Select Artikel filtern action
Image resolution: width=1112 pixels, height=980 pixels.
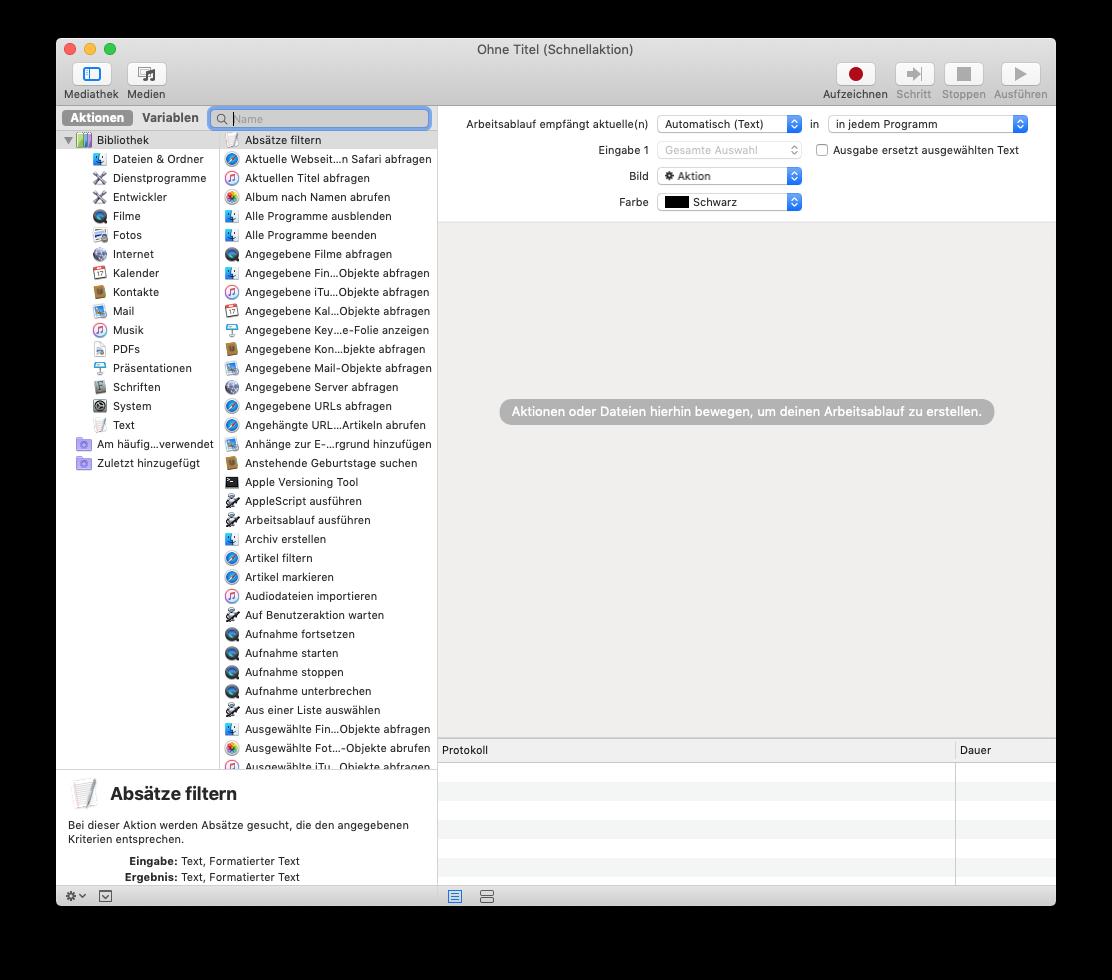coord(328,558)
